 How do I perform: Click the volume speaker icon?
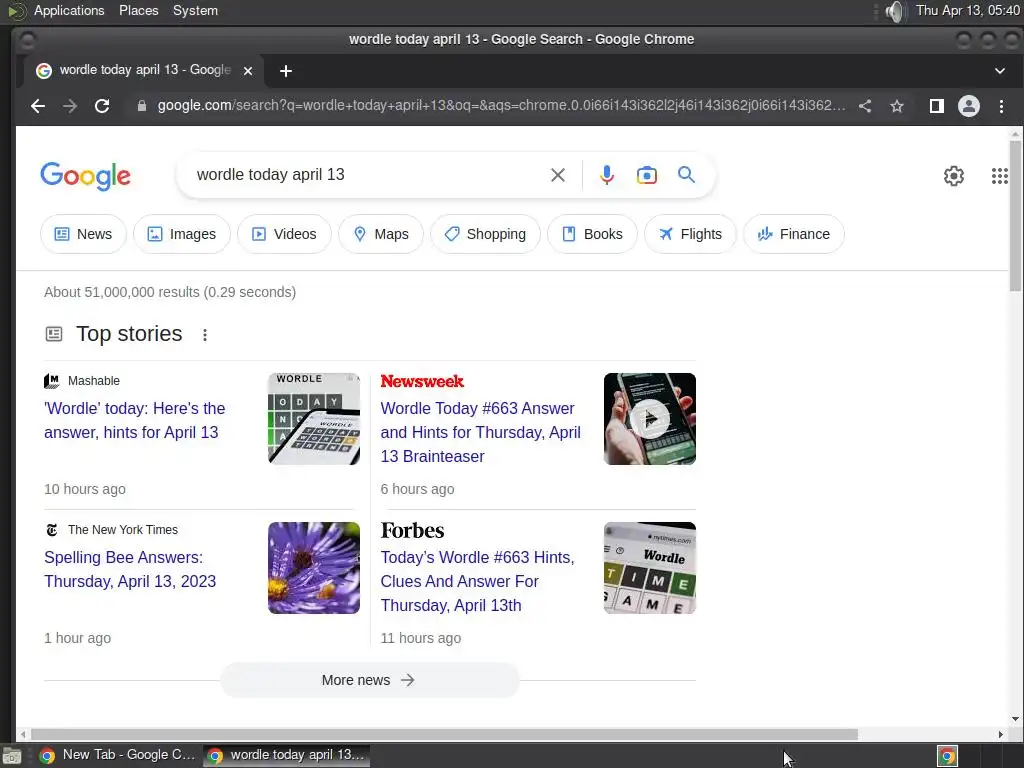click(x=895, y=11)
